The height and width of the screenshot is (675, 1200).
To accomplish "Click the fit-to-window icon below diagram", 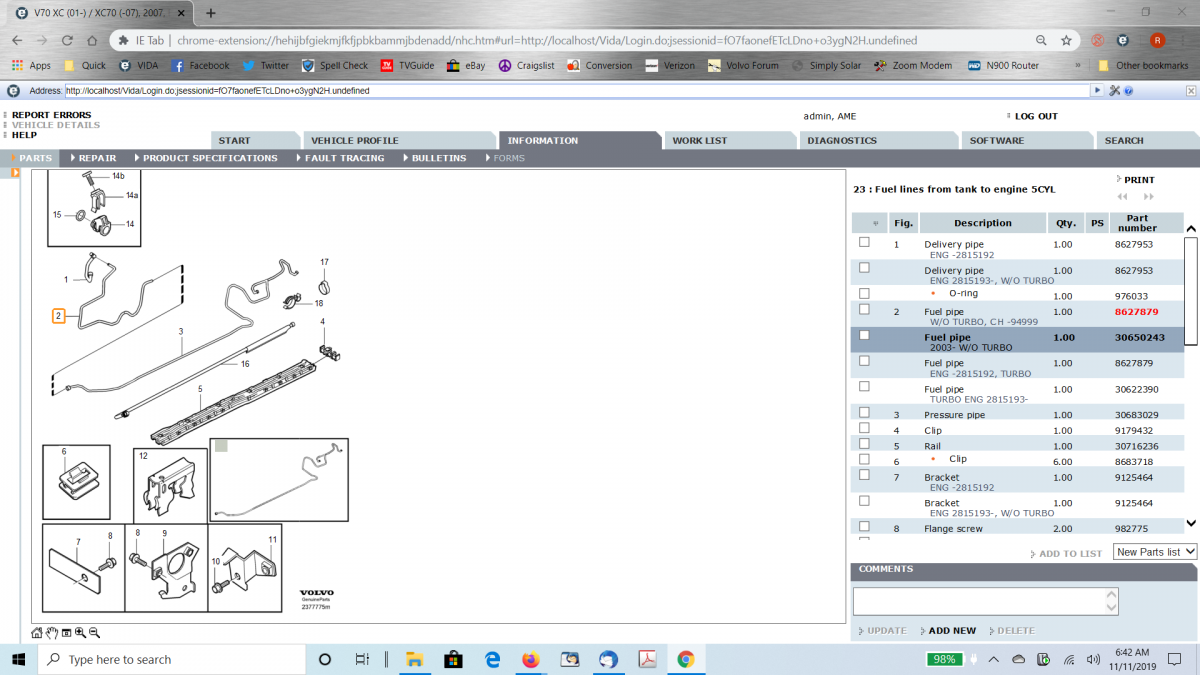I will tap(66, 633).
